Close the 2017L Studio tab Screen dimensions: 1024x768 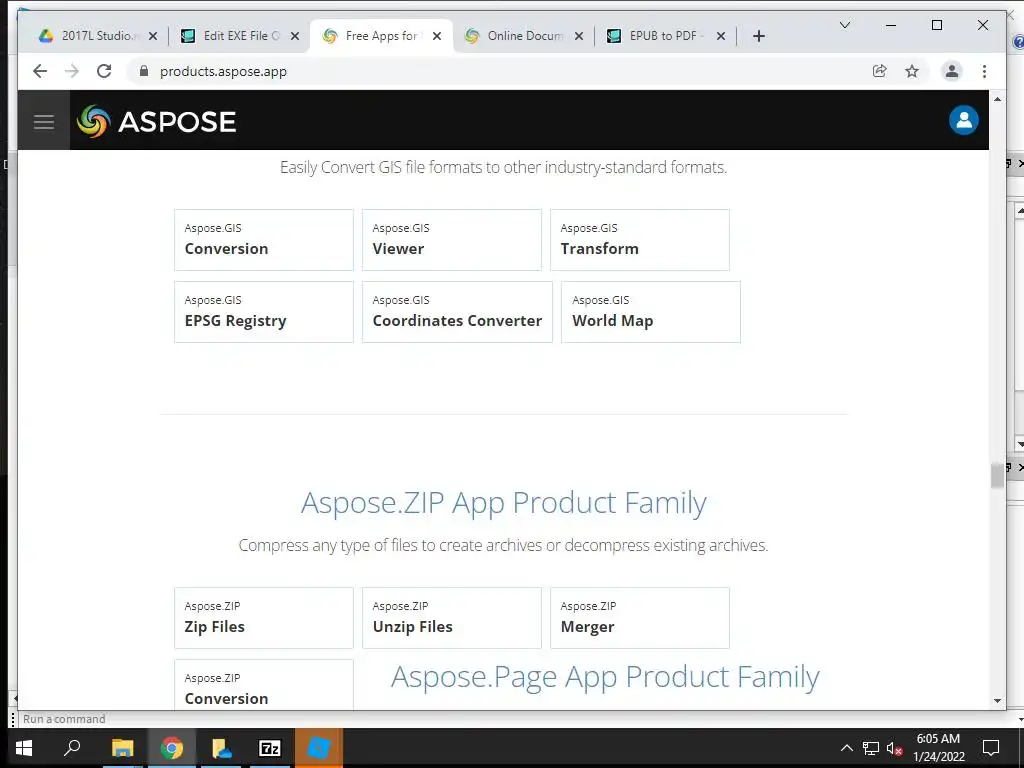[x=153, y=36]
